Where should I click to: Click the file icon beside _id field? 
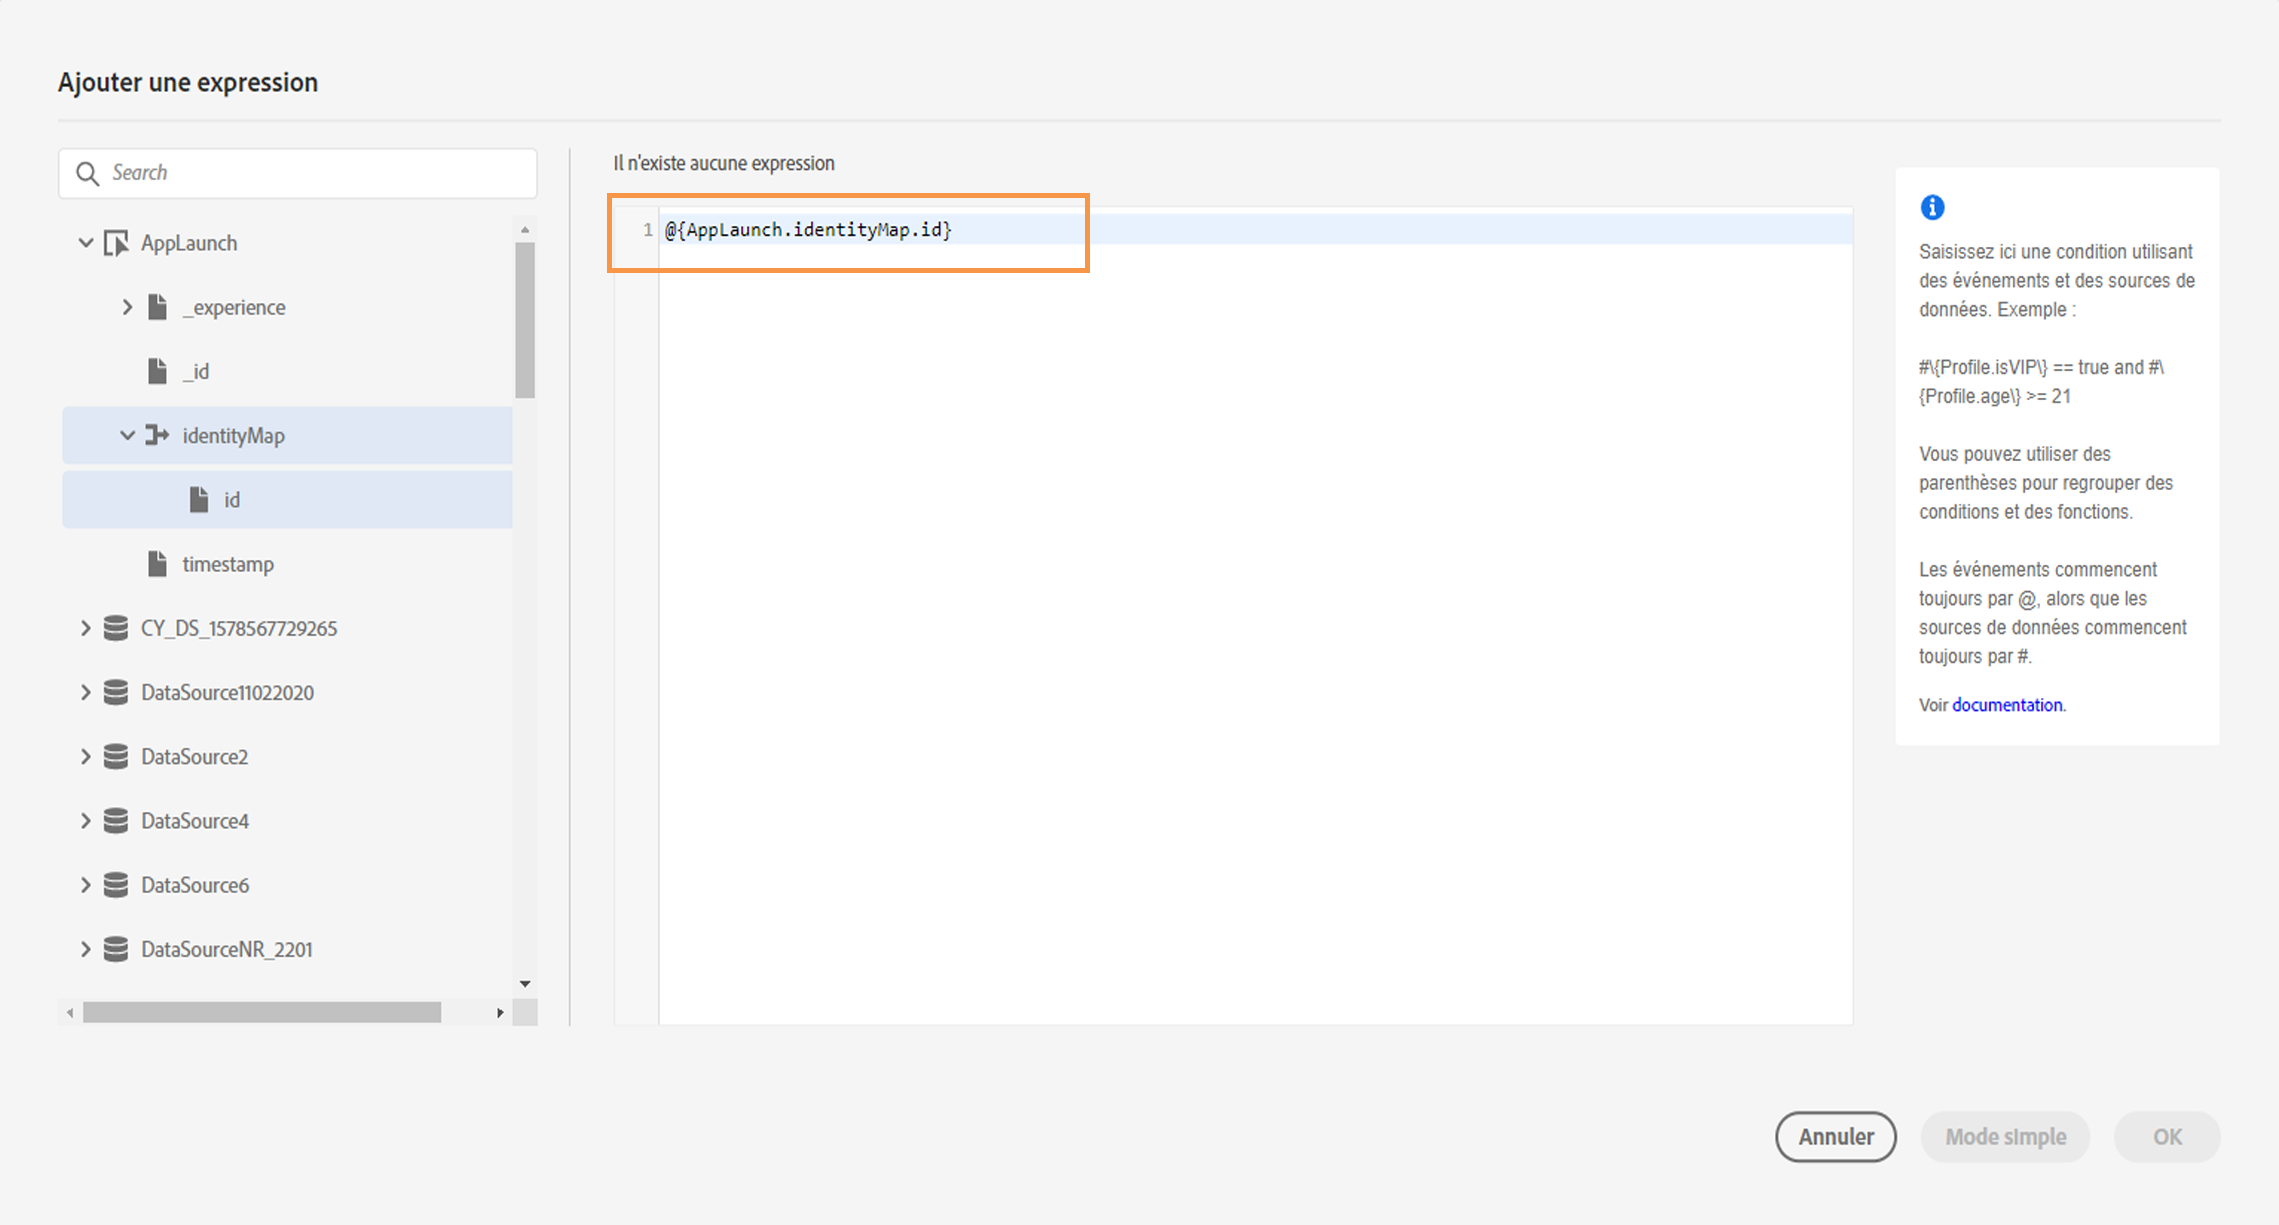(157, 371)
